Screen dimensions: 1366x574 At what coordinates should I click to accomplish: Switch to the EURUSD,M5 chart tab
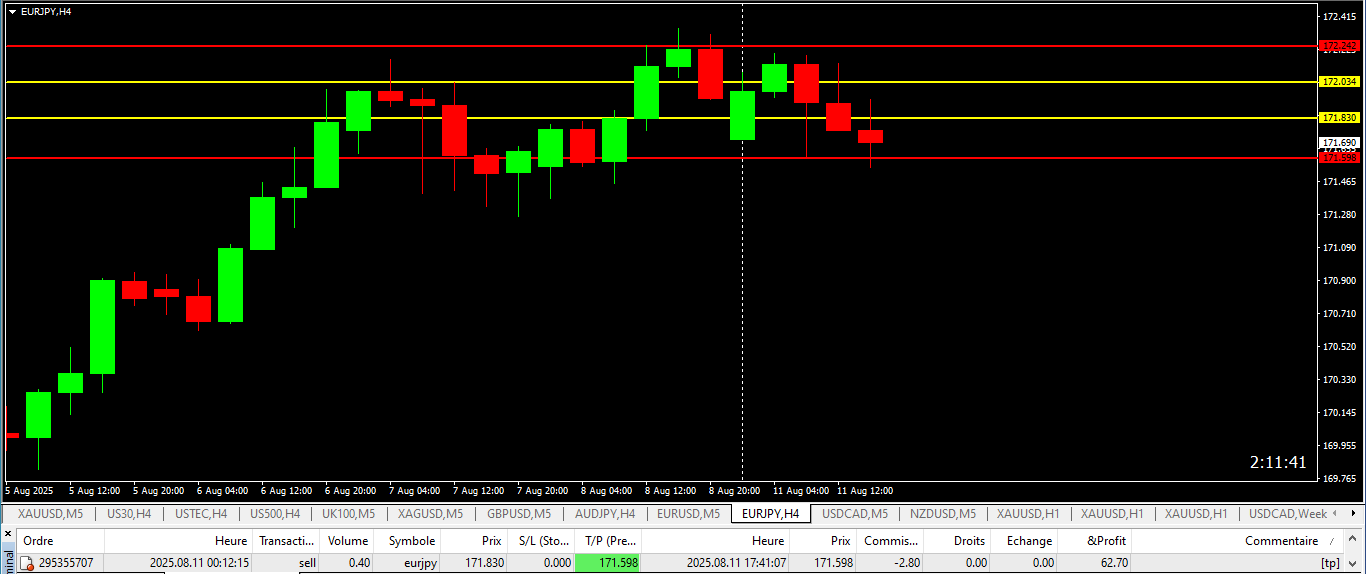688,514
